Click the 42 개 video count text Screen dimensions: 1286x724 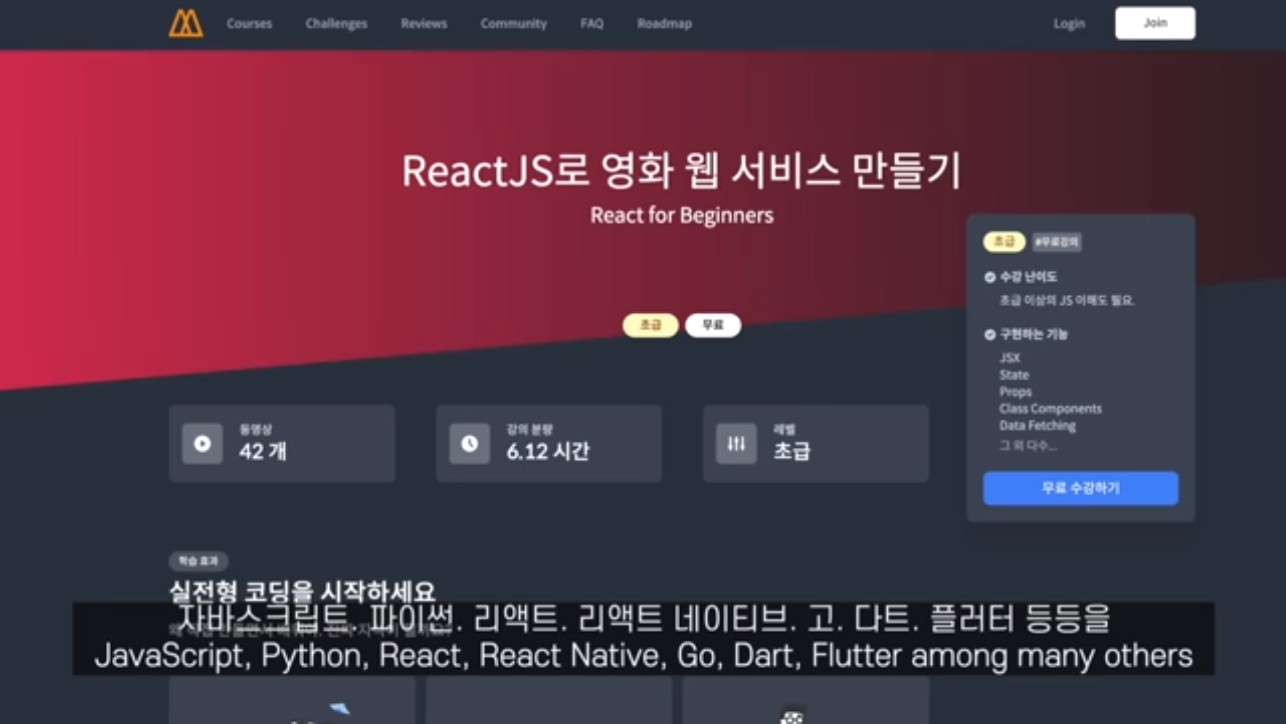tap(263, 451)
